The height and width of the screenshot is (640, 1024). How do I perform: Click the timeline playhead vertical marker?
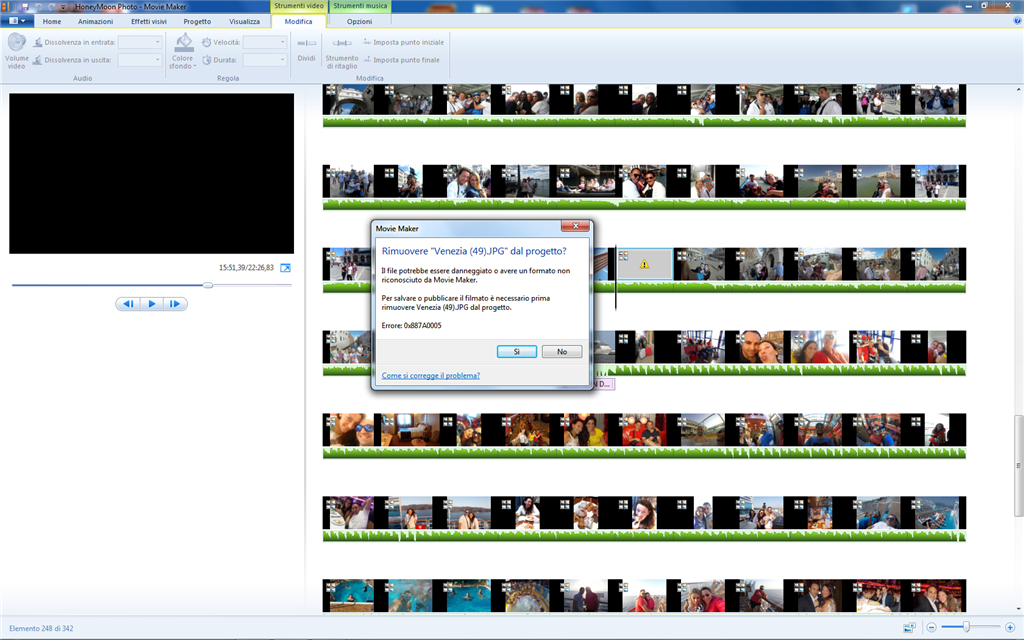point(615,278)
